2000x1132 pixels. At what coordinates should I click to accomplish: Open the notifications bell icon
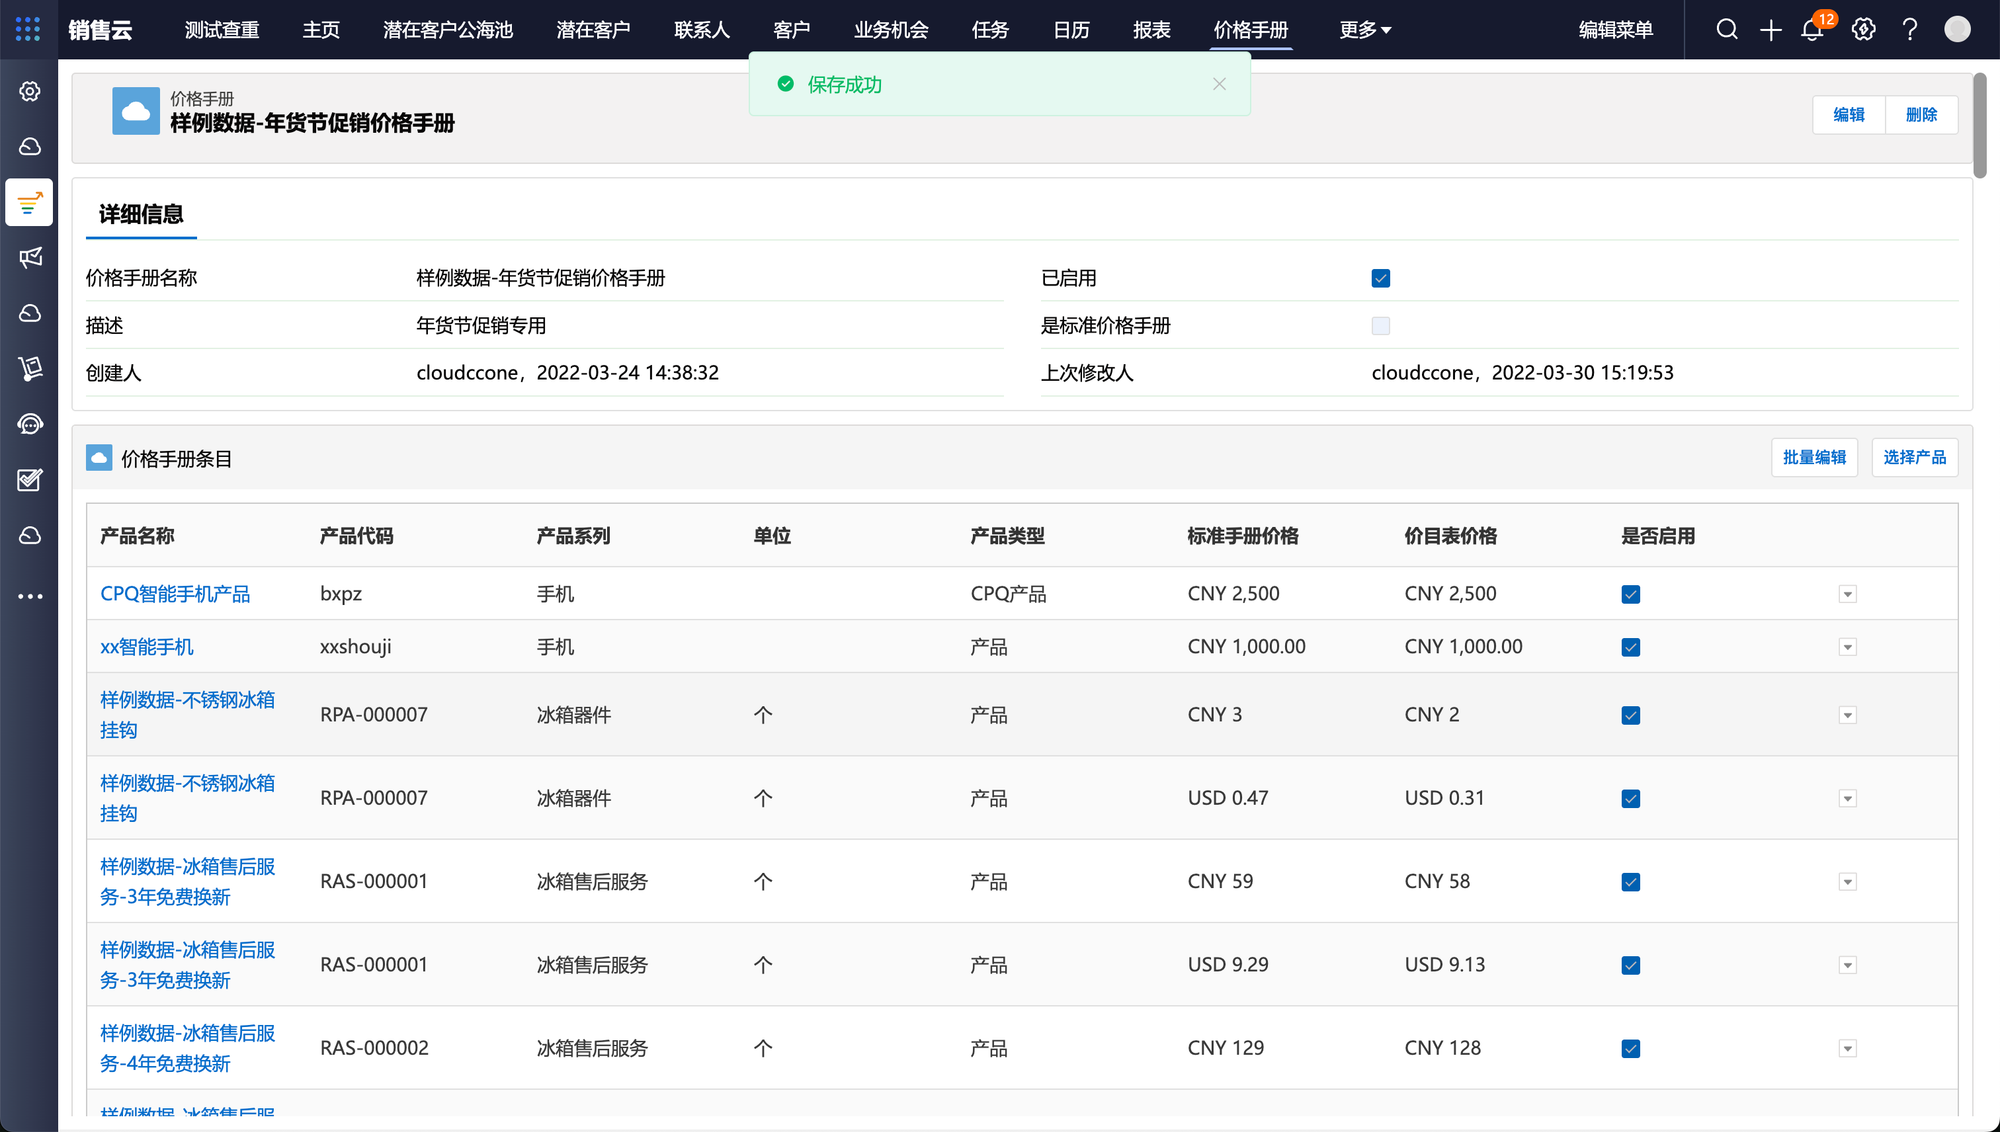(x=1812, y=30)
